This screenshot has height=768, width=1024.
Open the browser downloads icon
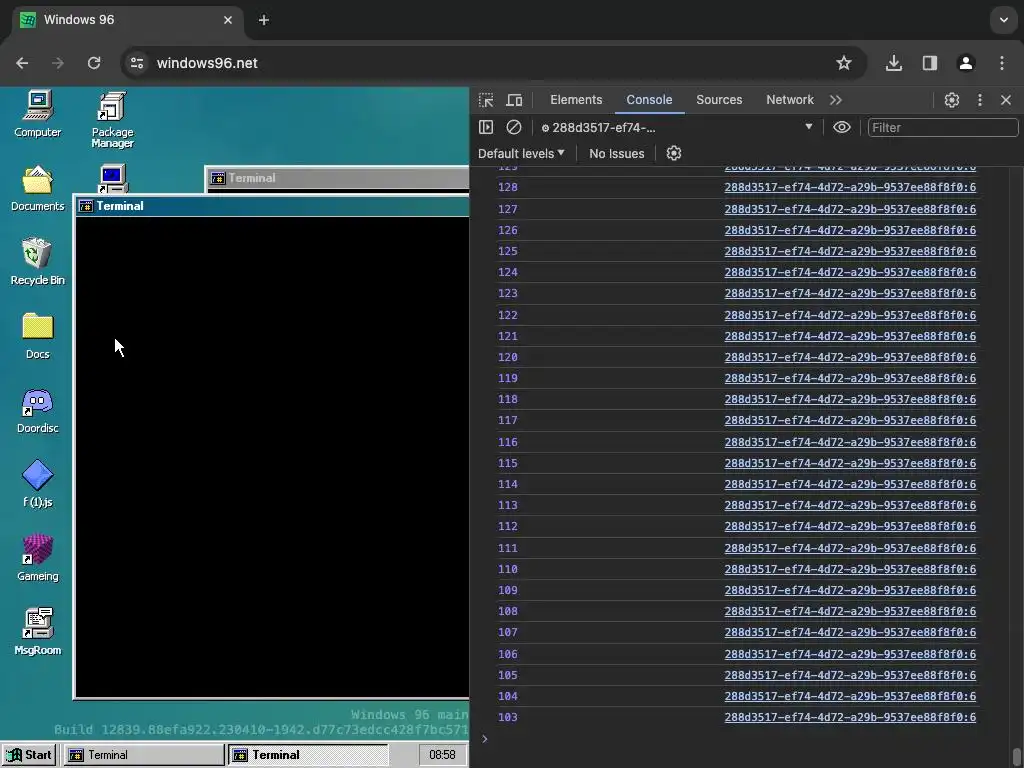click(x=894, y=63)
